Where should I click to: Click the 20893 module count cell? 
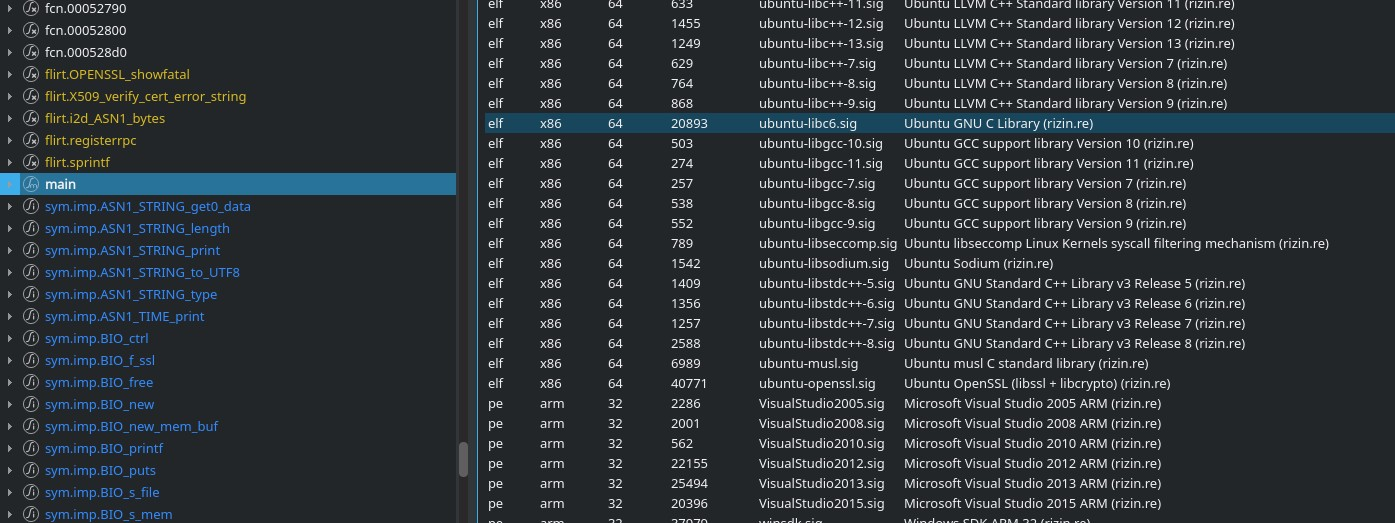(689, 123)
